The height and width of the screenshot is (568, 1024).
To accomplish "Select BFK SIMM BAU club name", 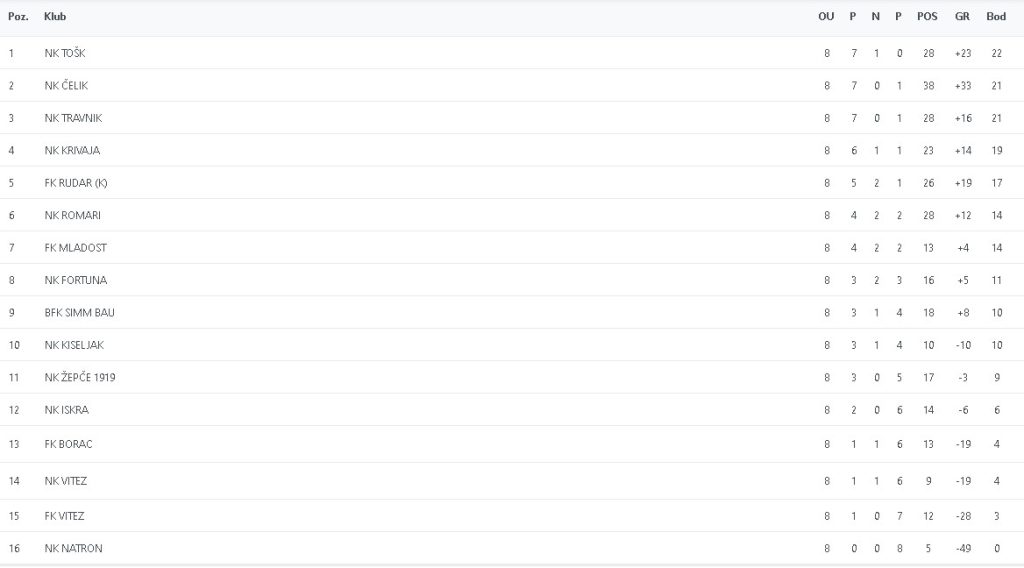I will pyautogui.click(x=79, y=312).
